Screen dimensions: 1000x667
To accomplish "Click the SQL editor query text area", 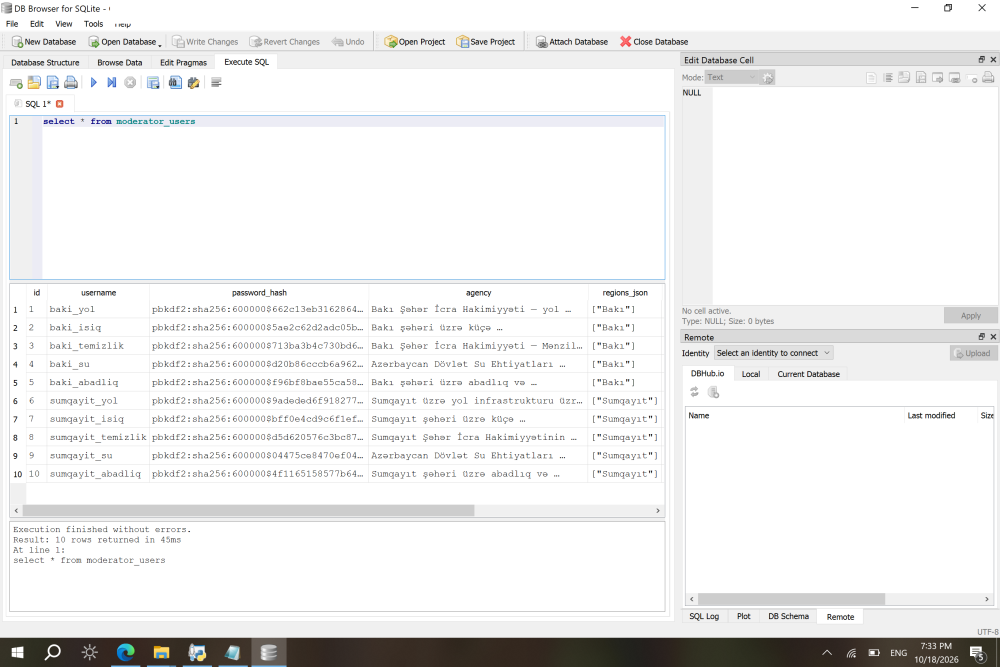I will (353, 198).
